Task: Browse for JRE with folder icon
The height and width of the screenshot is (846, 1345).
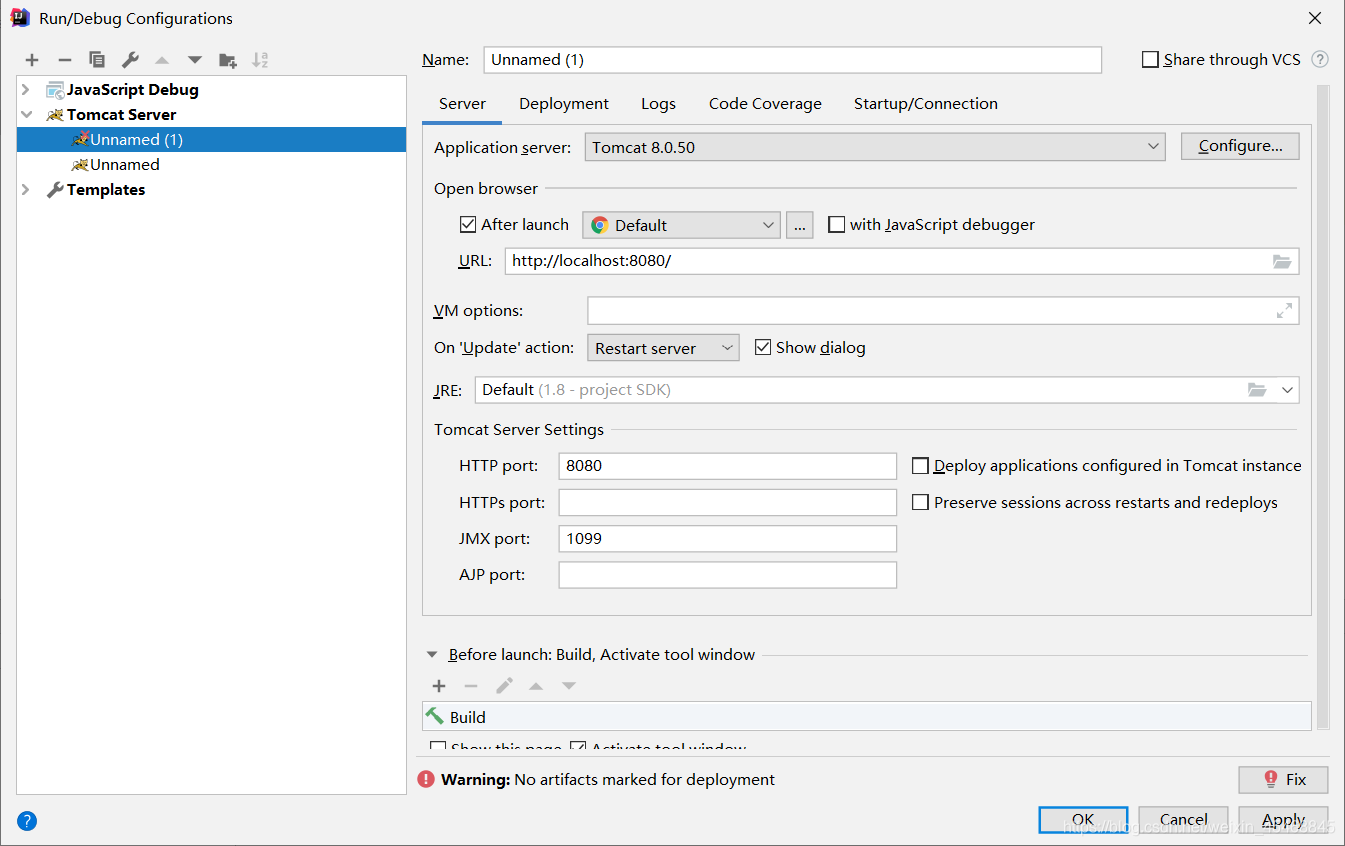Action: (1257, 390)
